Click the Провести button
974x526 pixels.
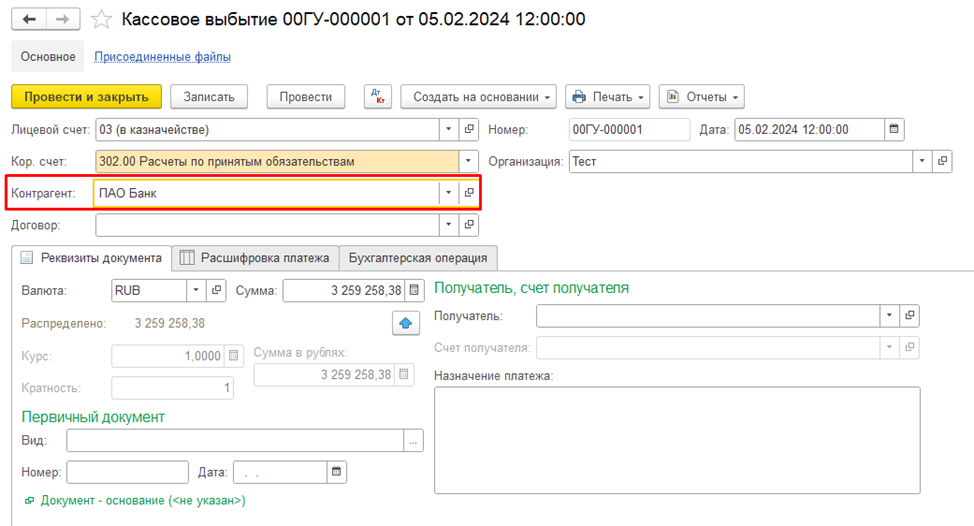pyautogui.click(x=306, y=97)
